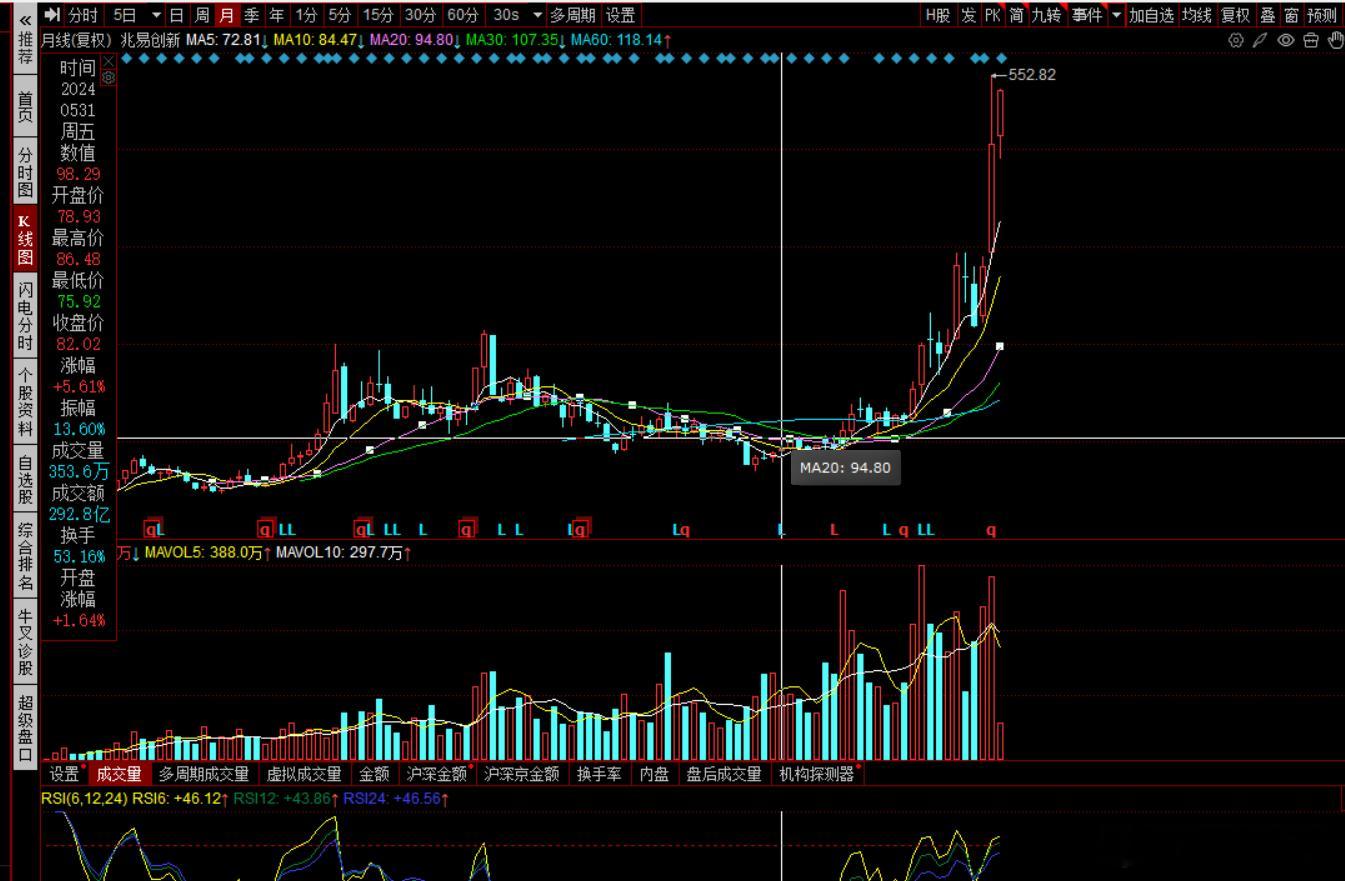Viewport: 1345px width, 881px height.
Task: Open 自选股 sidebar item
Action: tap(25, 478)
